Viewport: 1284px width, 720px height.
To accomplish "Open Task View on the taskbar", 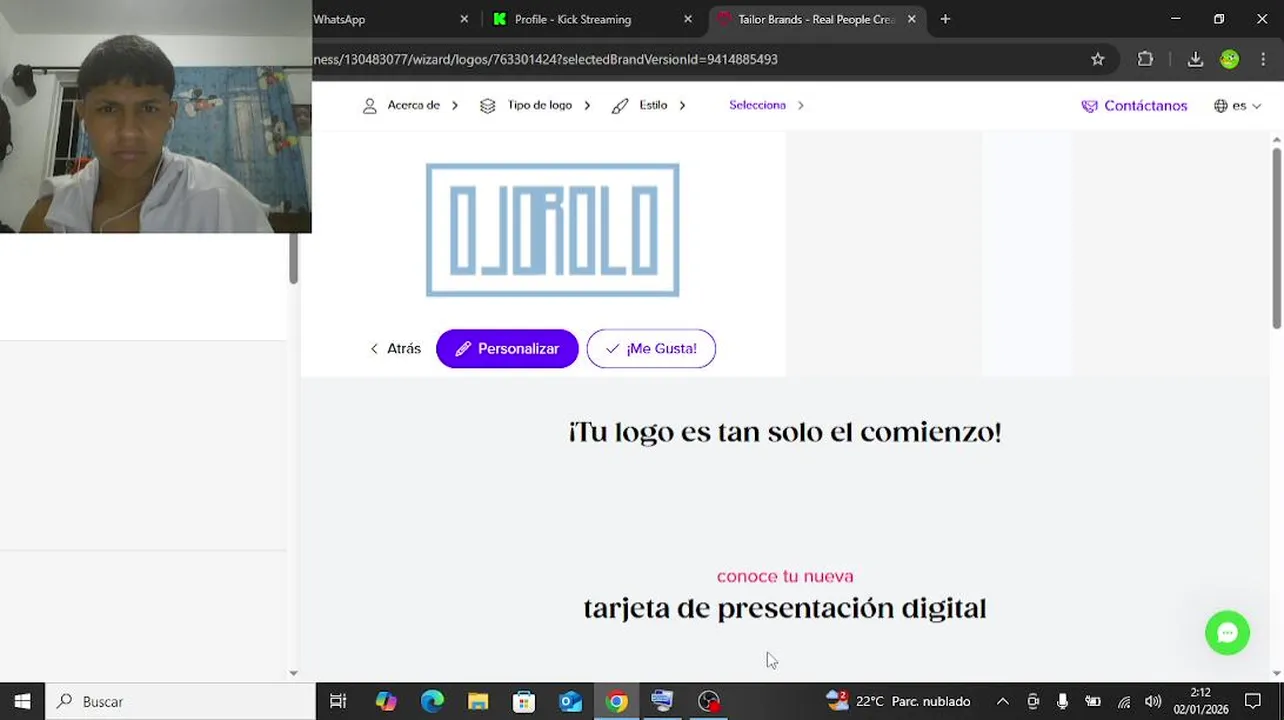I will [x=338, y=701].
